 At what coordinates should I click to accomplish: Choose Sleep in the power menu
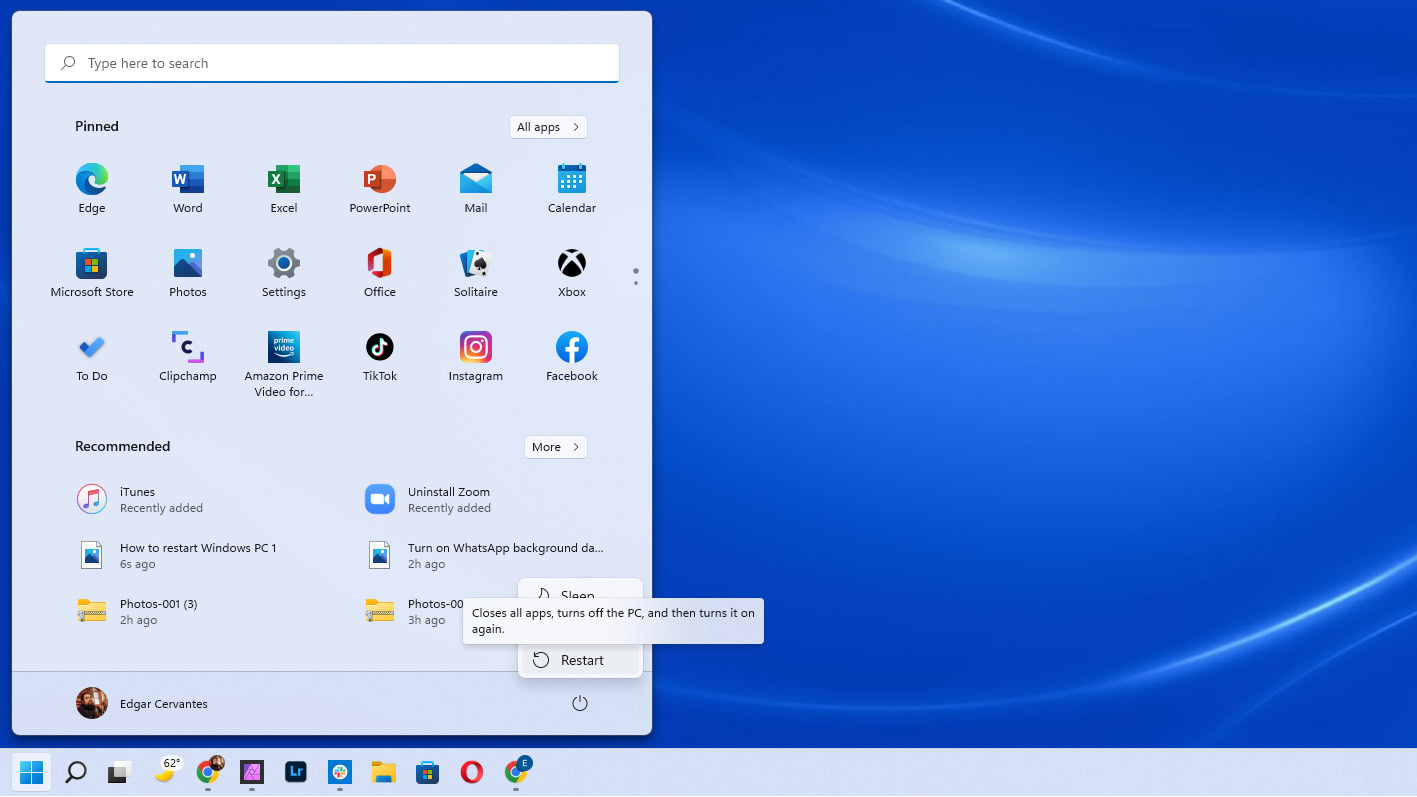click(580, 592)
